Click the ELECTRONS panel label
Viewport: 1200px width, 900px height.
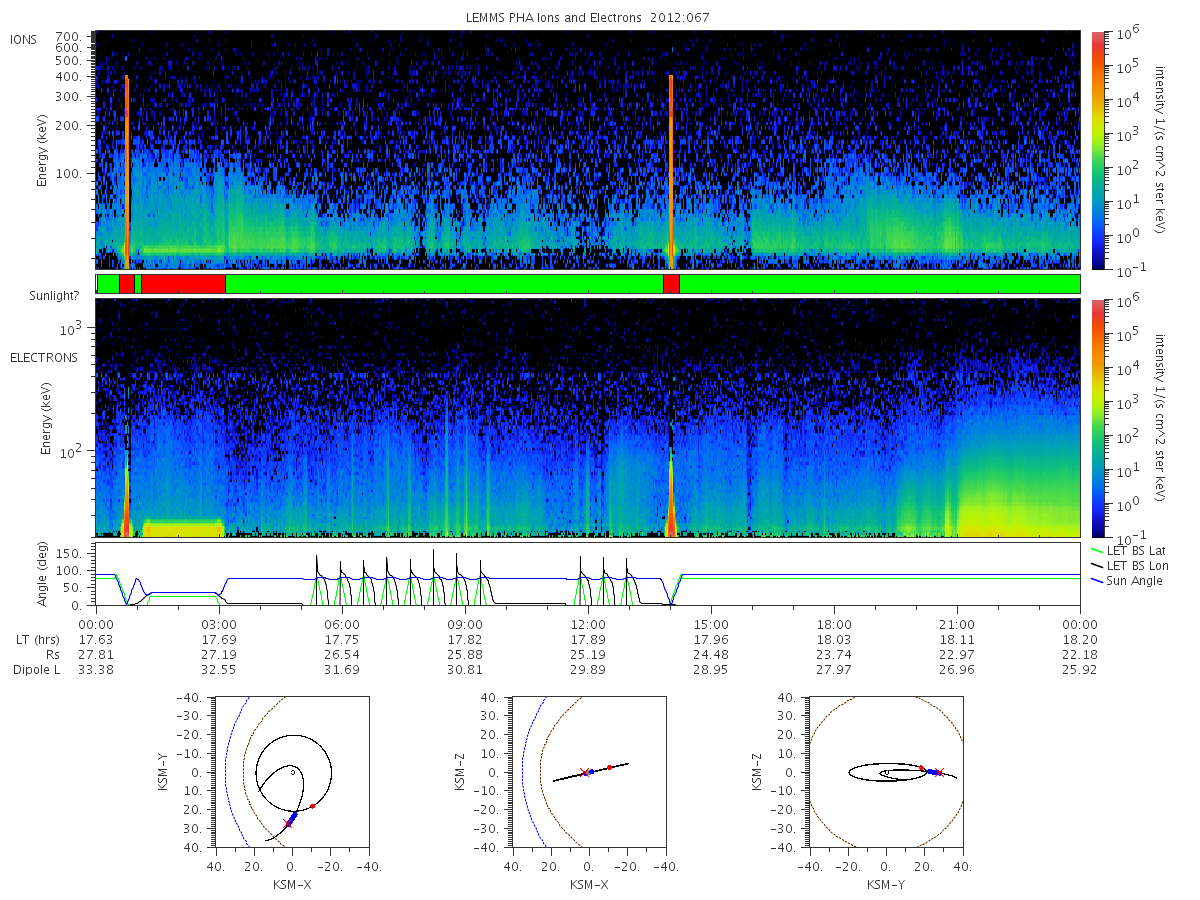(44, 357)
